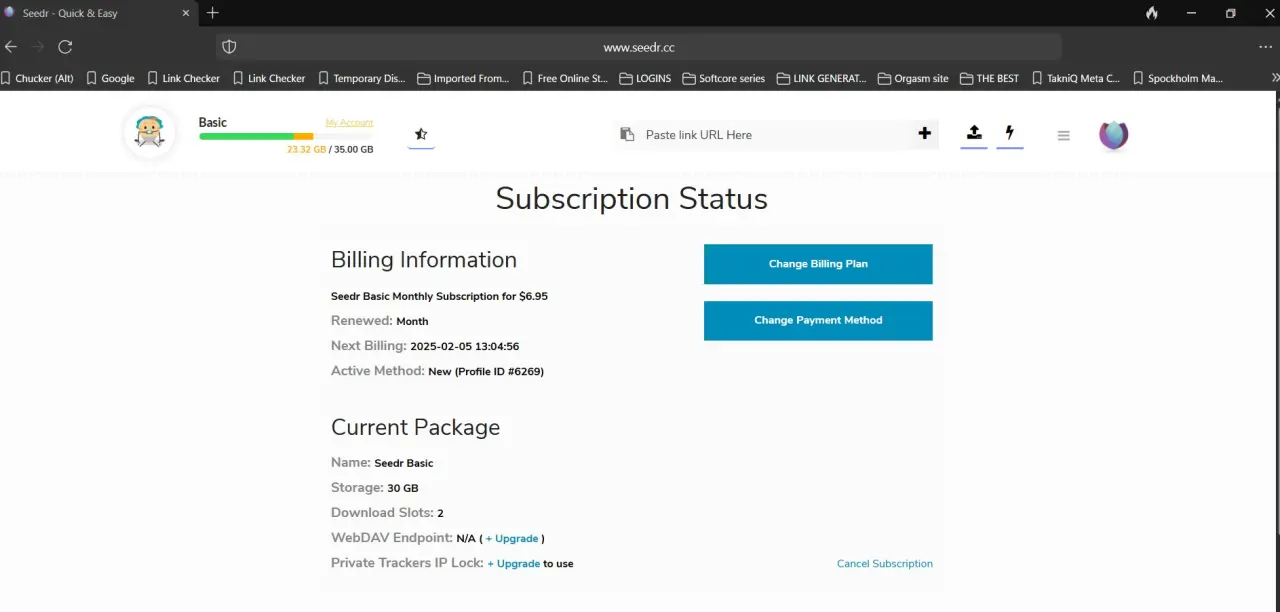Click the purple user profile avatar
Viewport: 1280px width, 612px height.
tap(1113, 134)
